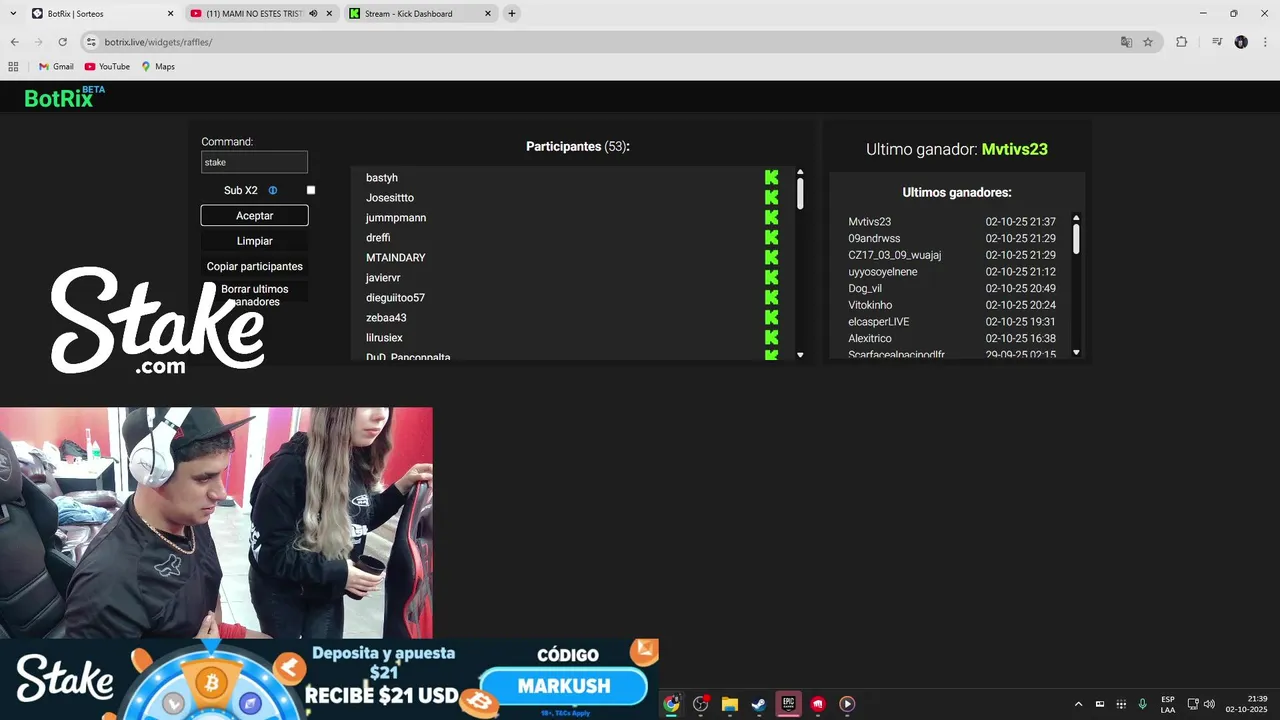Click the Kick icon beside jummpmann

click(771, 217)
